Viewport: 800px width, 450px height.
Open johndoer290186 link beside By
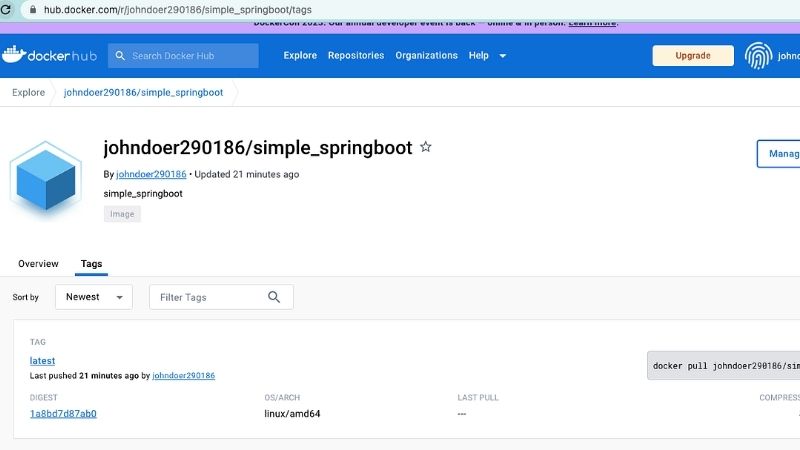[x=151, y=174]
